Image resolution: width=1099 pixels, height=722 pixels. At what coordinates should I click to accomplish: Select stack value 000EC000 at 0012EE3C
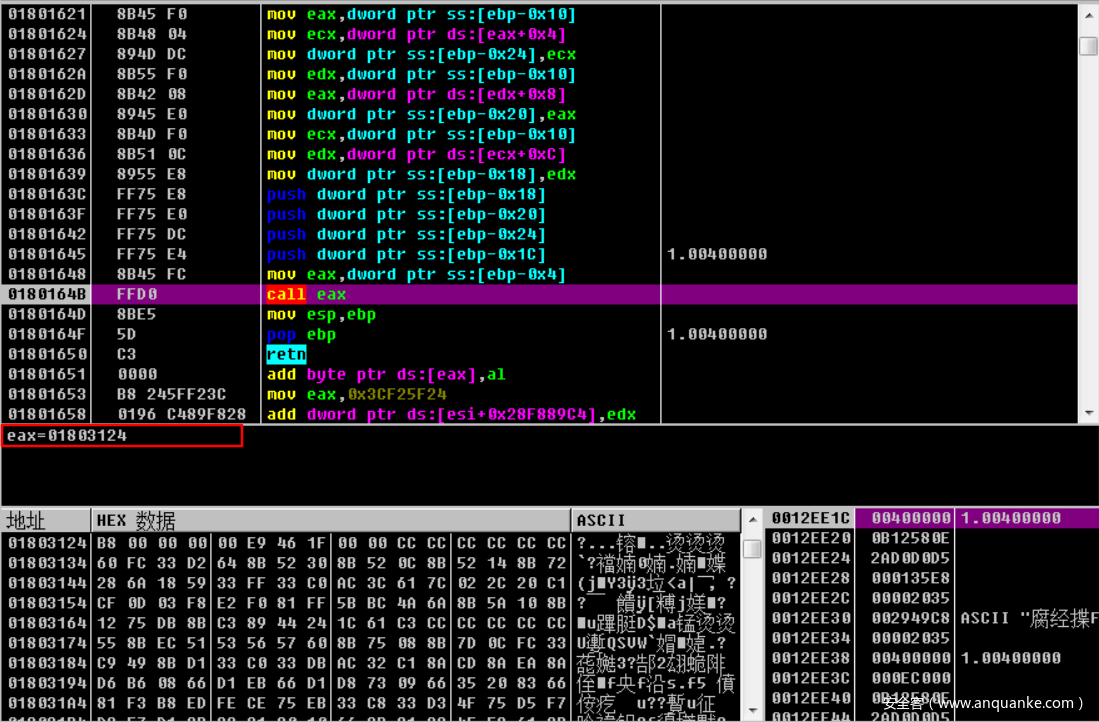[910, 678]
